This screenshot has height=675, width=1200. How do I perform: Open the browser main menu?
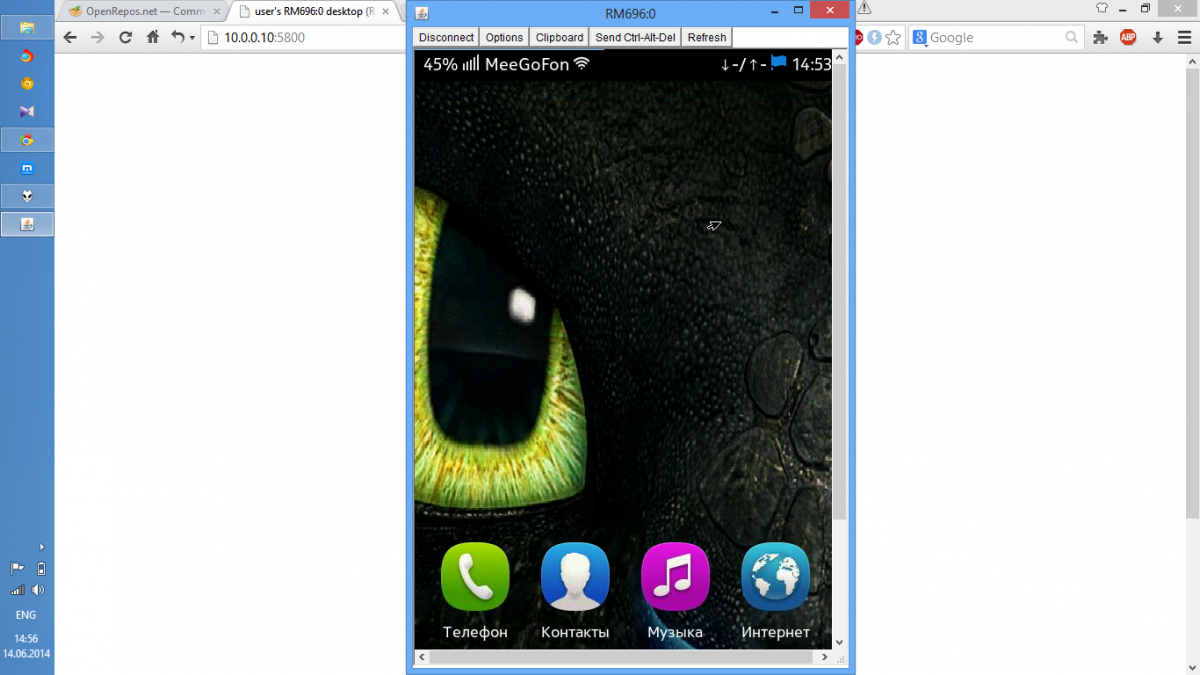coord(1184,37)
